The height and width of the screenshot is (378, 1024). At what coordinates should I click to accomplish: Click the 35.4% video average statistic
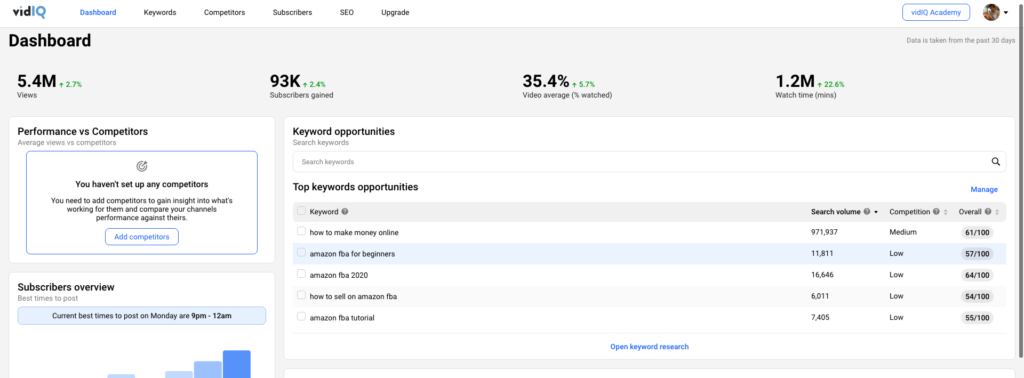(x=546, y=82)
